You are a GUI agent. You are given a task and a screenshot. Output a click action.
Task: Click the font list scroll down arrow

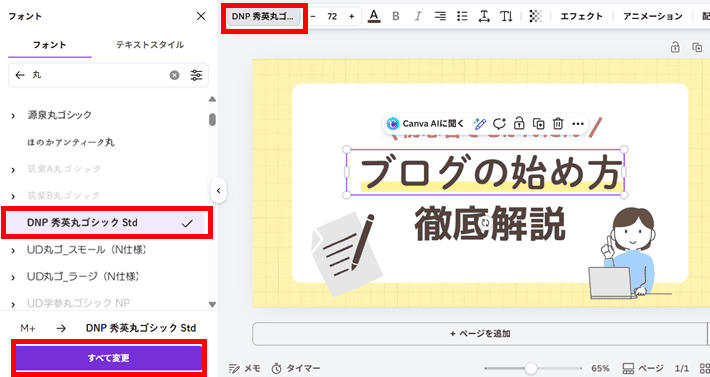click(212, 305)
